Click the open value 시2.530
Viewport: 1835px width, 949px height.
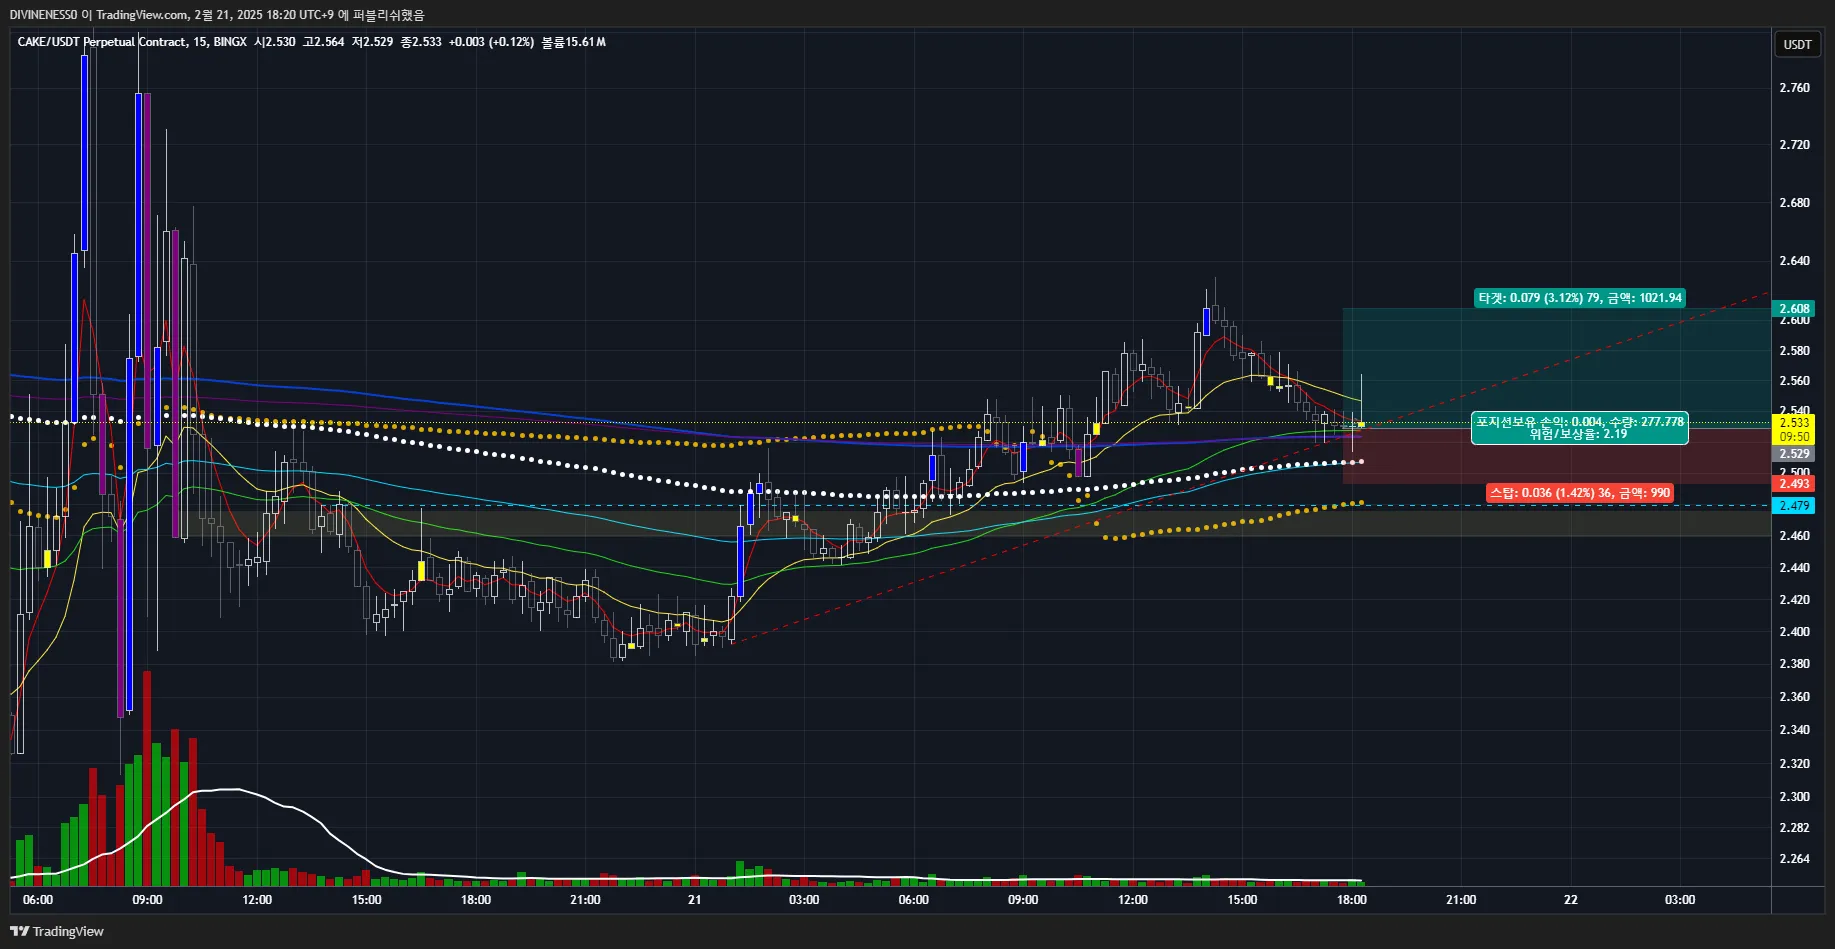tap(275, 42)
